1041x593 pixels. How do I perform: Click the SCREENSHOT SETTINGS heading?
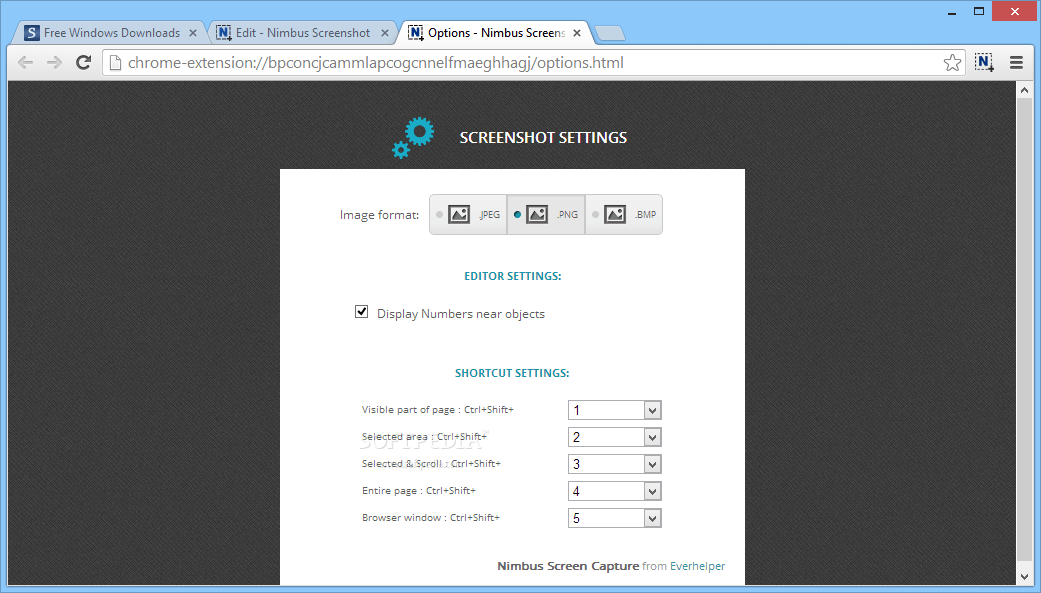(x=543, y=137)
